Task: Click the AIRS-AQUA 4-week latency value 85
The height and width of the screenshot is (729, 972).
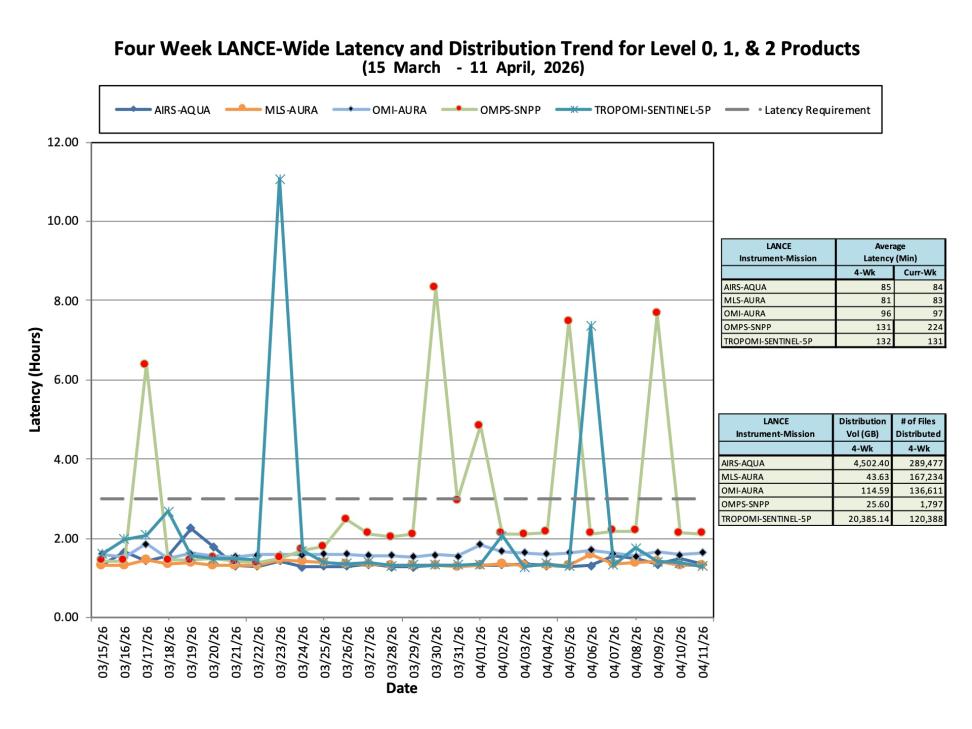Action: (x=886, y=287)
